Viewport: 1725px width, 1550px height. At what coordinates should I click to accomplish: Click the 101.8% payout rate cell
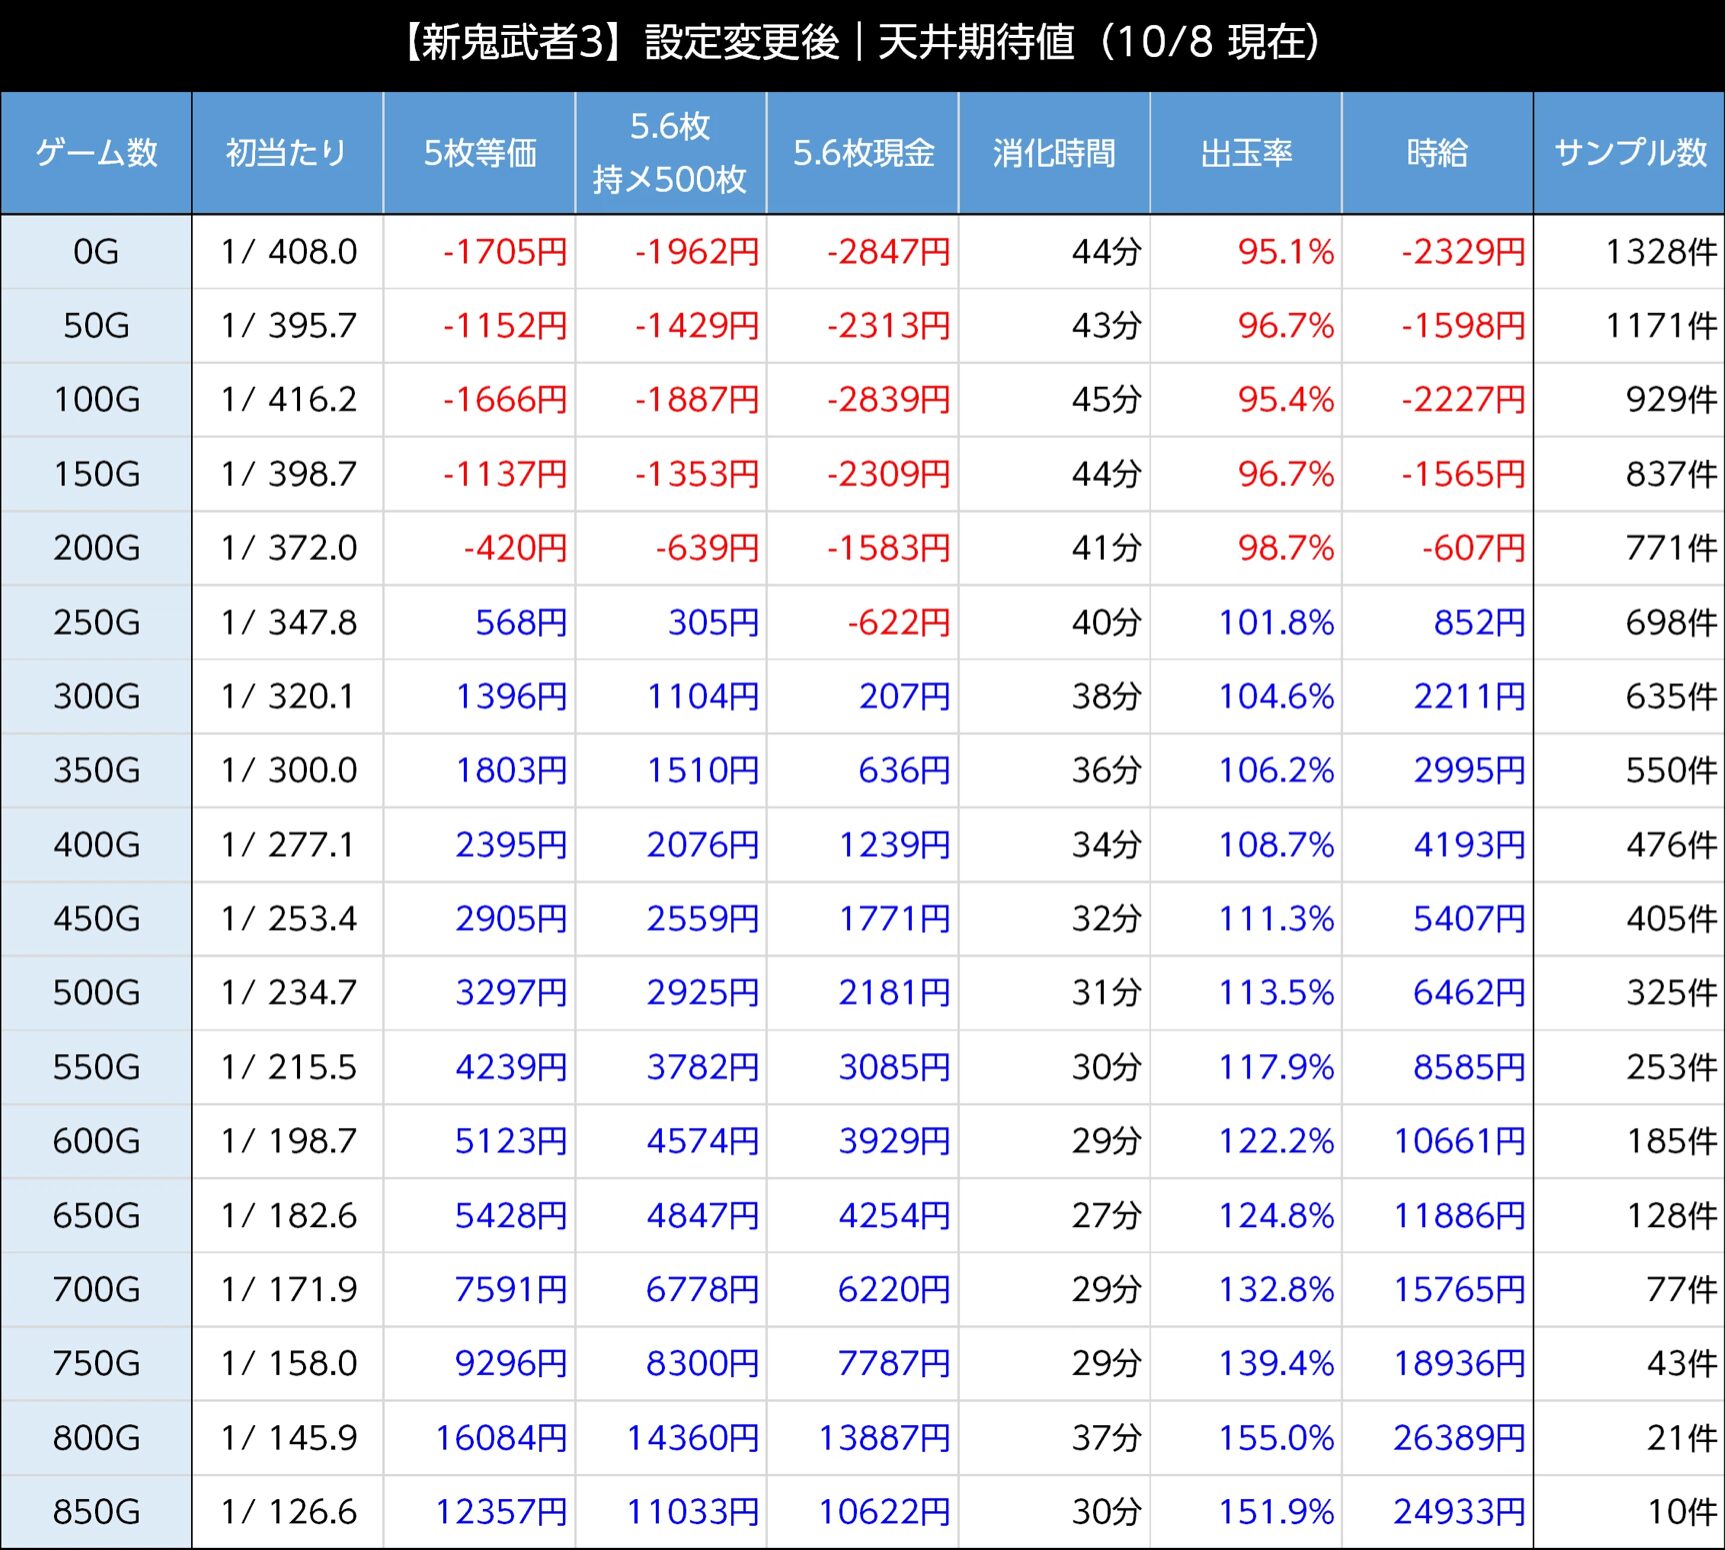point(1275,623)
